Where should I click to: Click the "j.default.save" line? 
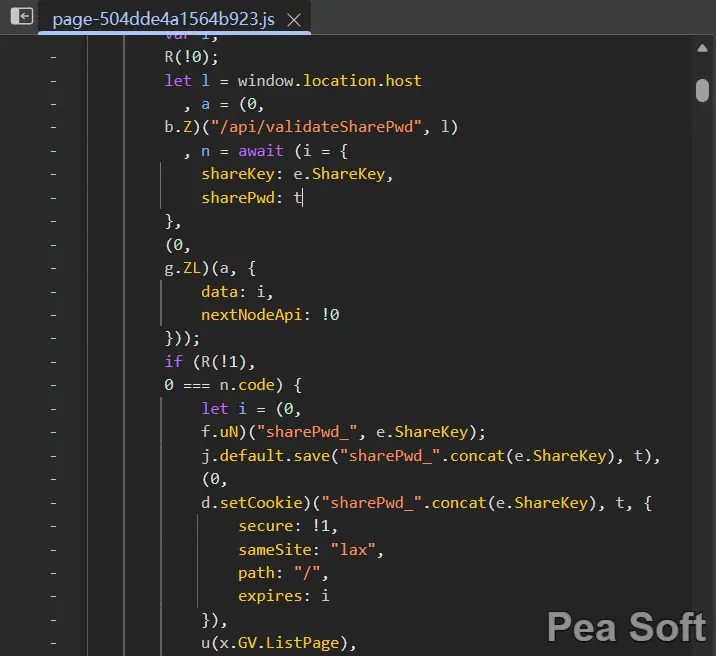pos(431,456)
